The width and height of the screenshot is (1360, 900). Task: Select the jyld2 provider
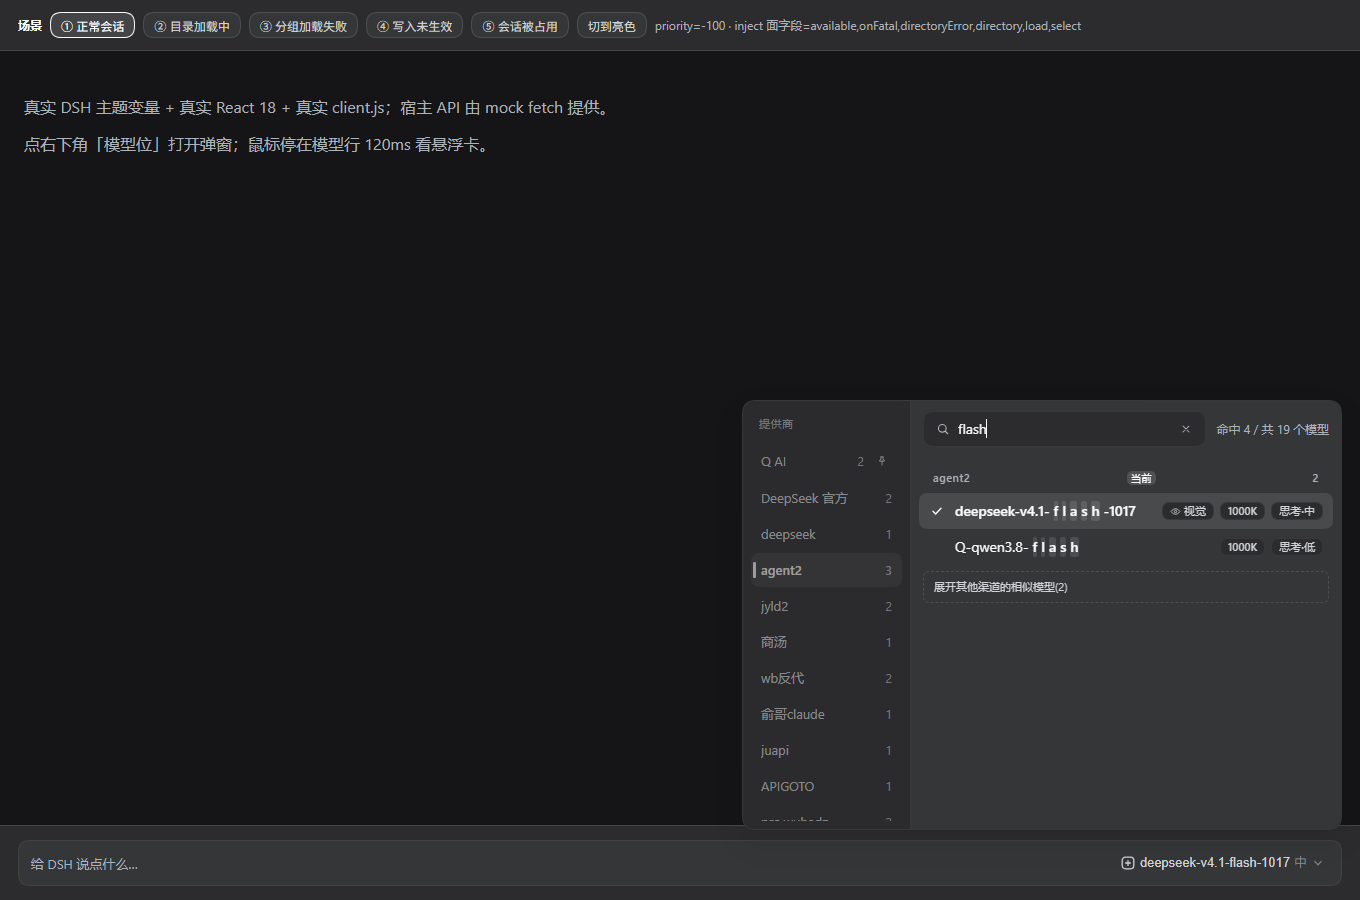pyautogui.click(x=827, y=606)
